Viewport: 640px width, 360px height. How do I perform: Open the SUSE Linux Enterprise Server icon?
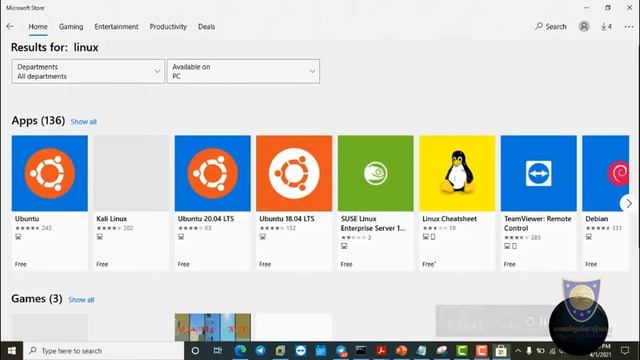tap(376, 173)
